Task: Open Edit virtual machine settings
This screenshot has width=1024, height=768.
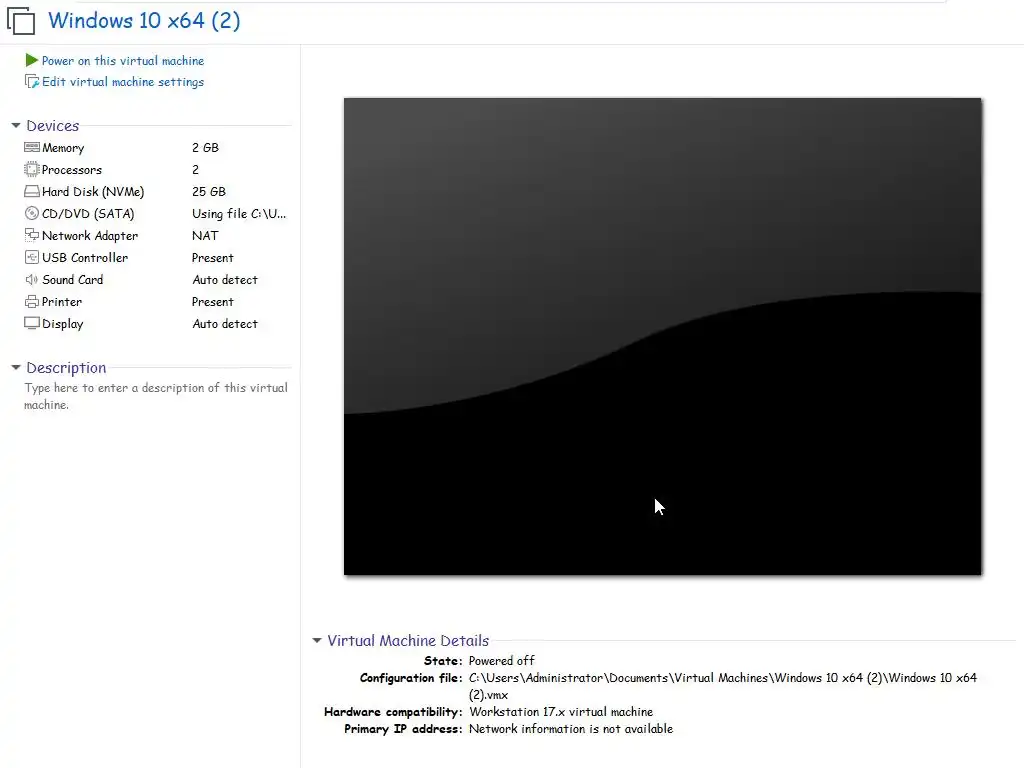Action: pyautogui.click(x=123, y=82)
